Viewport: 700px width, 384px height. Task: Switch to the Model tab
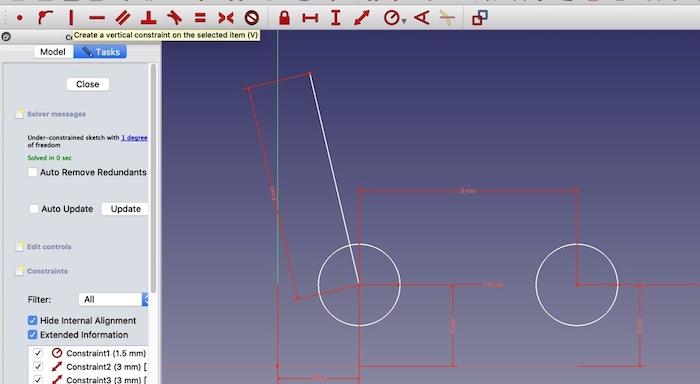[53, 52]
